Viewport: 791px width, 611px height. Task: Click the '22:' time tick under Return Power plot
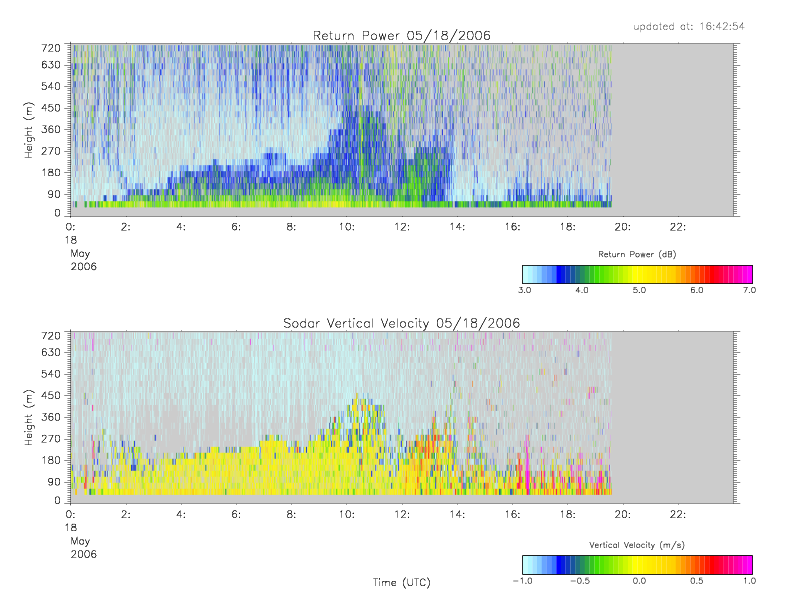pyautogui.click(x=677, y=227)
